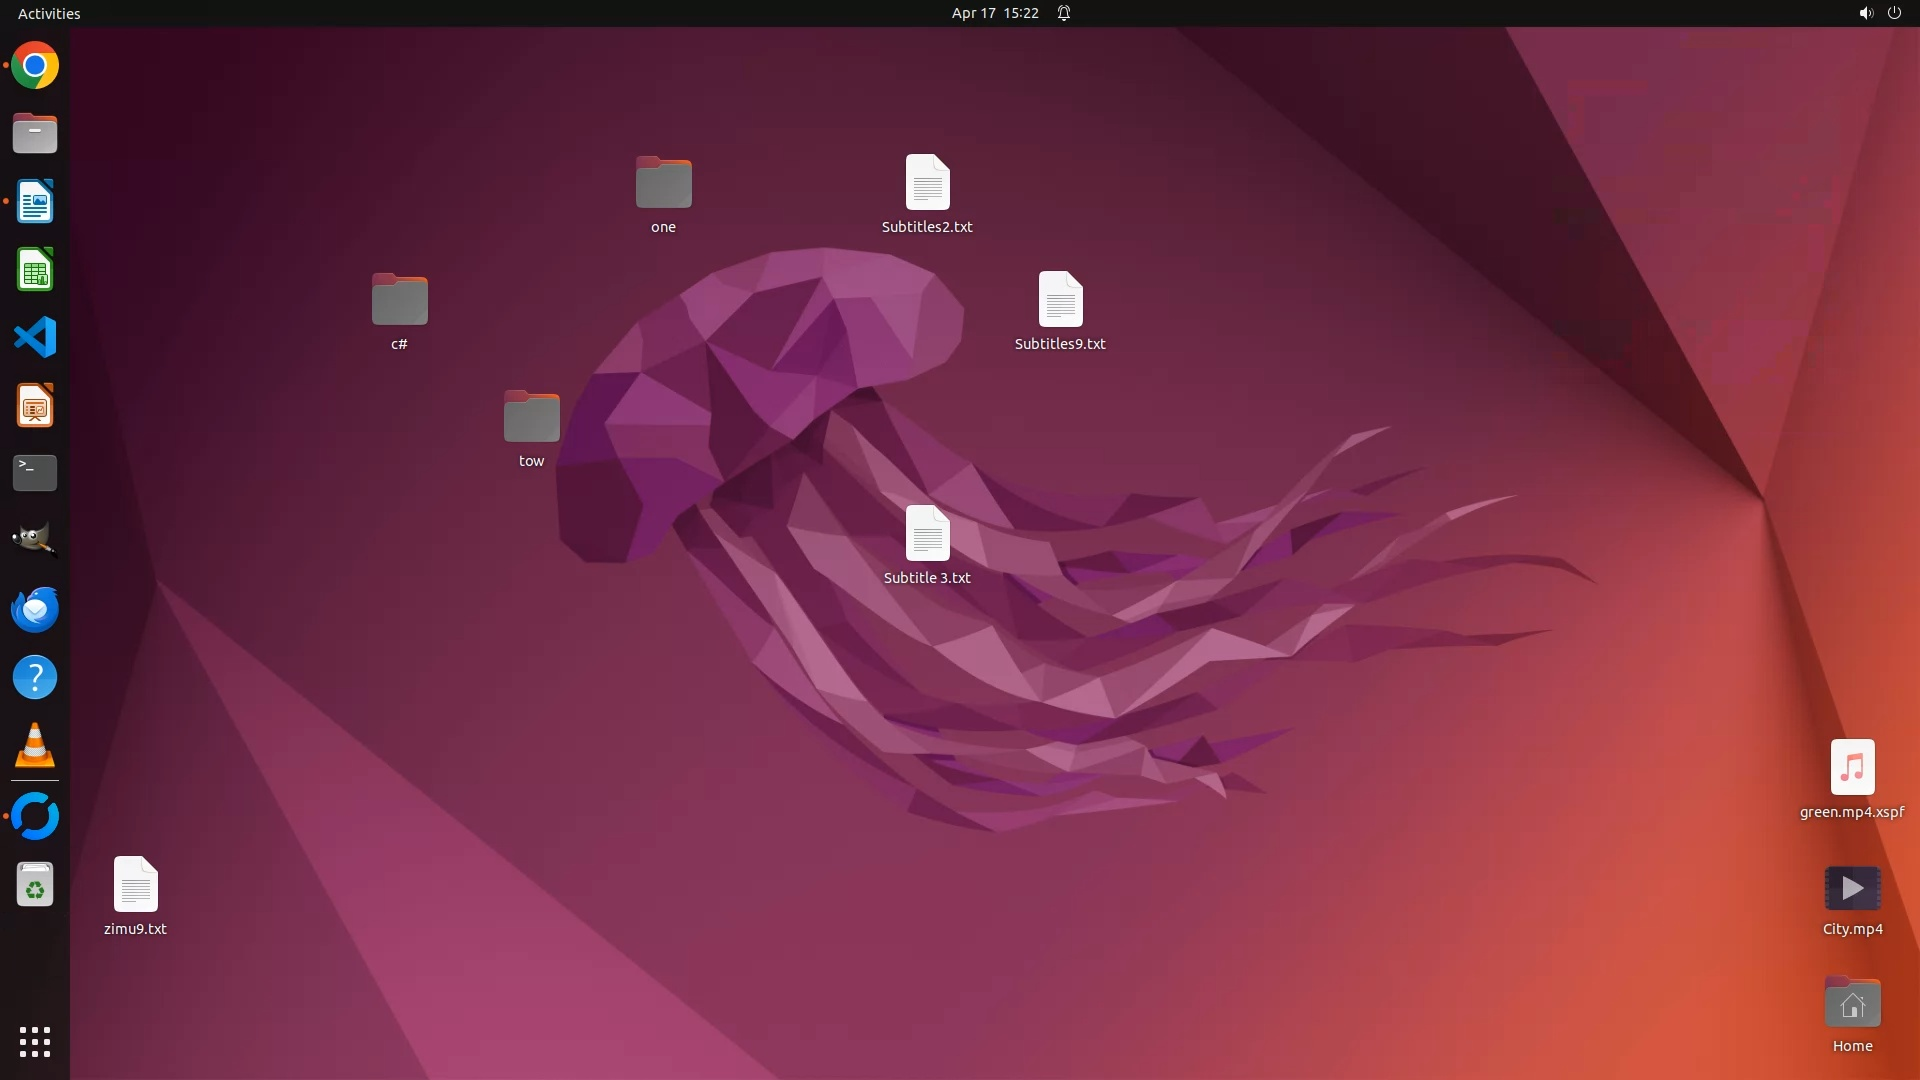Open the Terminal dock icon
The image size is (1920, 1080).
coord(35,473)
